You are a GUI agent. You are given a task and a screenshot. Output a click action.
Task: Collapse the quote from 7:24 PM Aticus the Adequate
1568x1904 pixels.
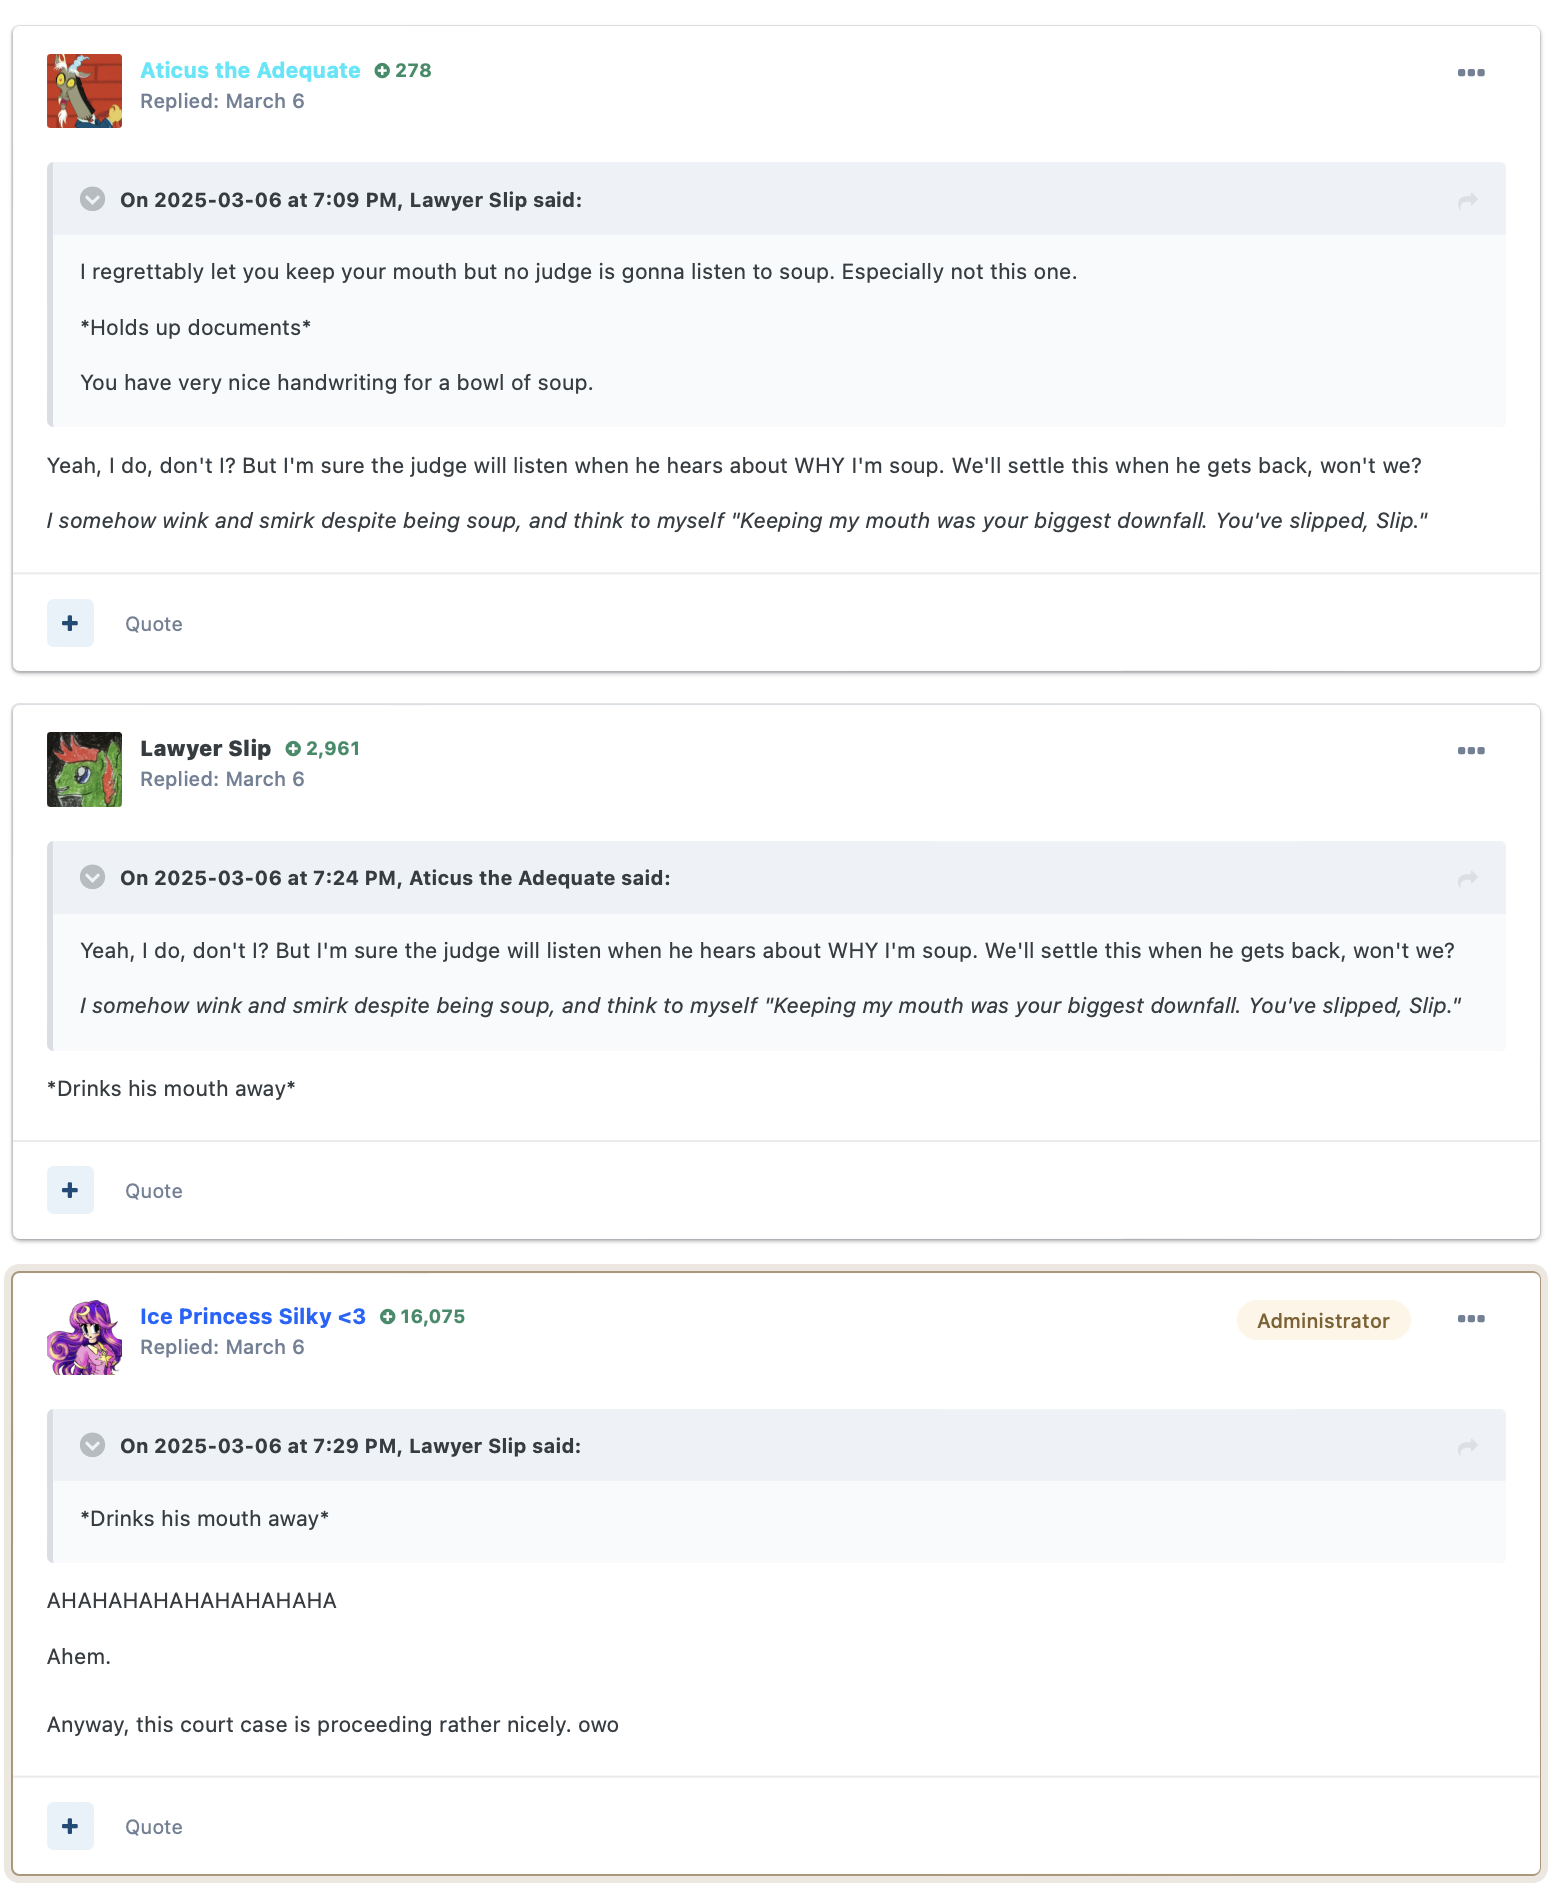click(92, 877)
